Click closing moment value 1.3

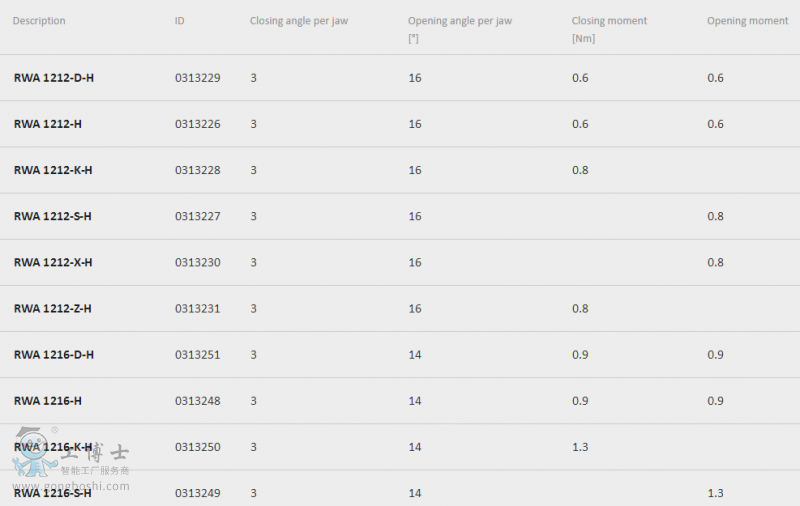(580, 447)
